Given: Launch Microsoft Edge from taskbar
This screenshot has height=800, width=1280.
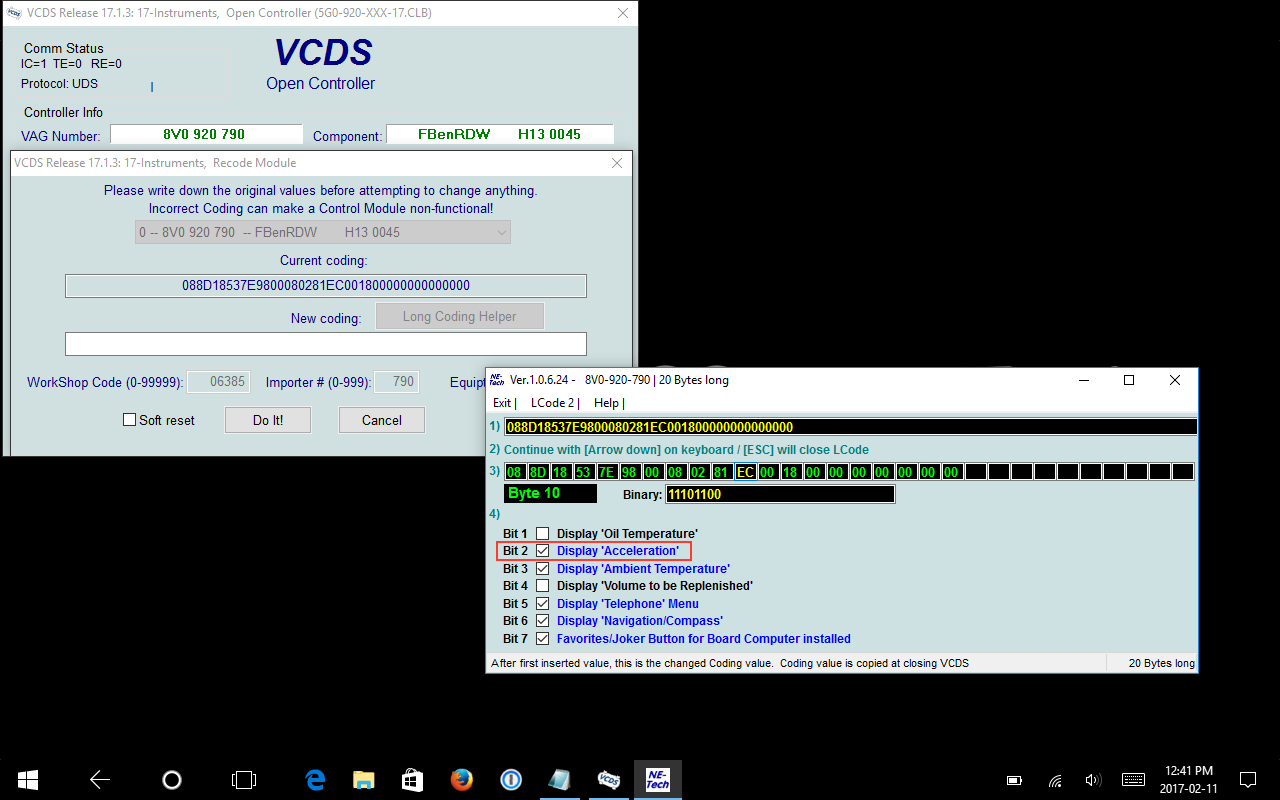Looking at the screenshot, I should pyautogui.click(x=316, y=780).
